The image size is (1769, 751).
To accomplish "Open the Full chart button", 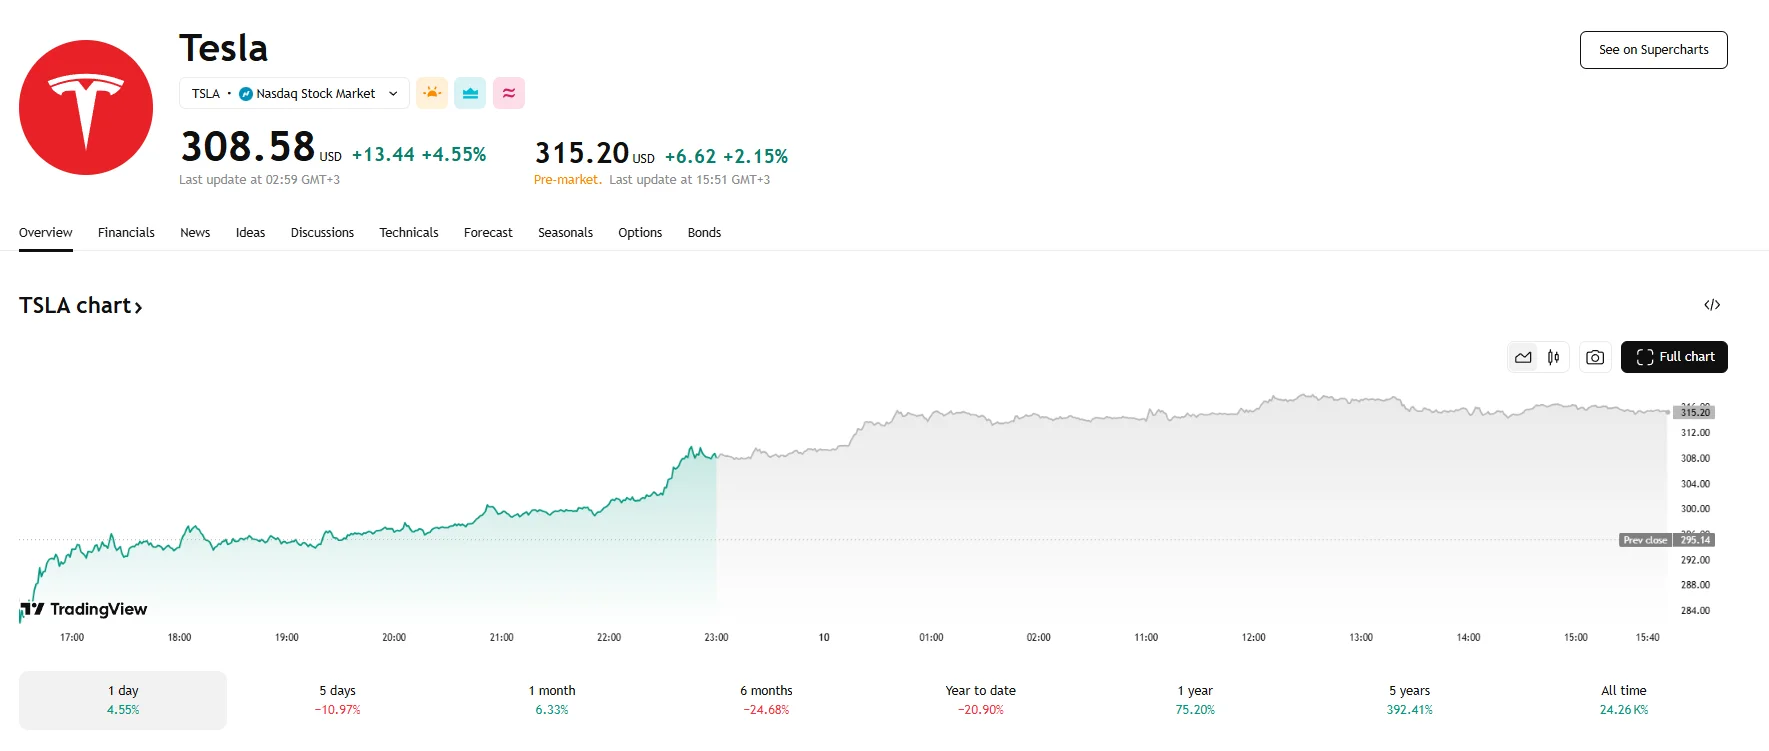I will (1674, 357).
